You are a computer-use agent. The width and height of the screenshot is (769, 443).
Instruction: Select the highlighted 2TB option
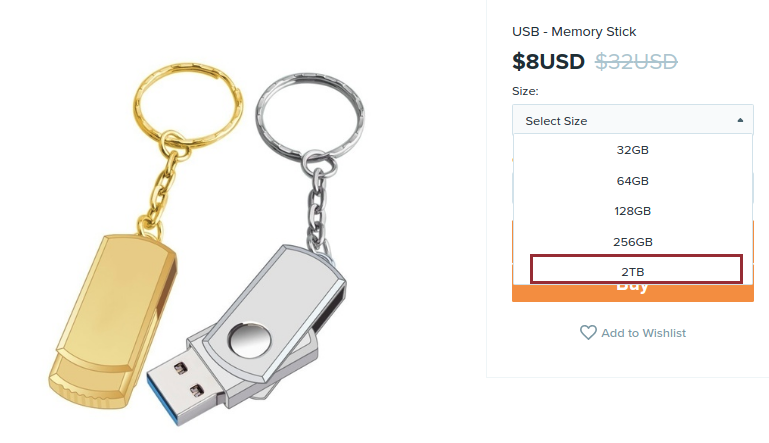636,269
